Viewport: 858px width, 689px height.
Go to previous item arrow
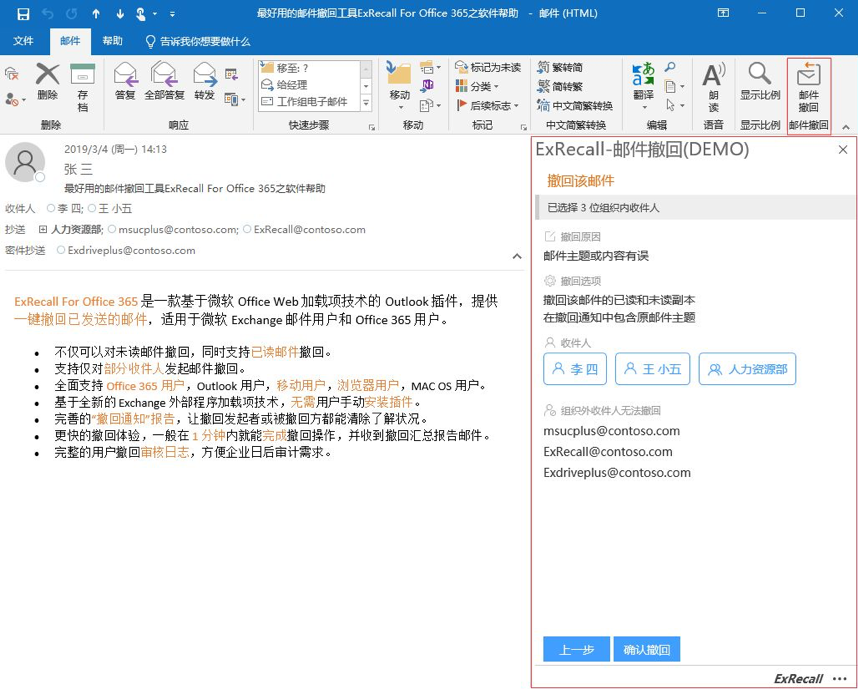pyautogui.click(x=96, y=14)
